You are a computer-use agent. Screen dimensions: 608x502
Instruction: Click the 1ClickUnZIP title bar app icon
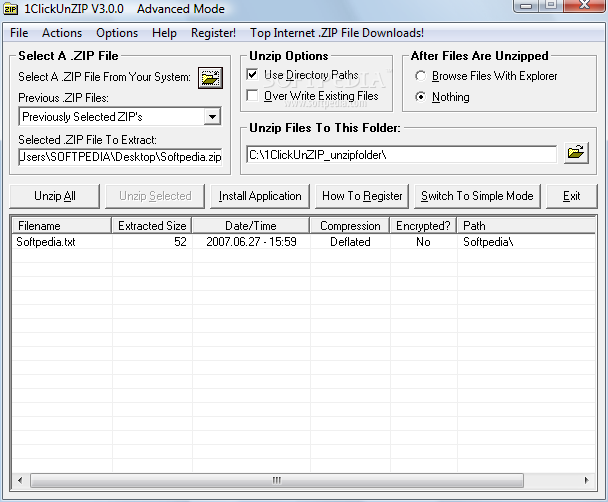tap(10, 9)
